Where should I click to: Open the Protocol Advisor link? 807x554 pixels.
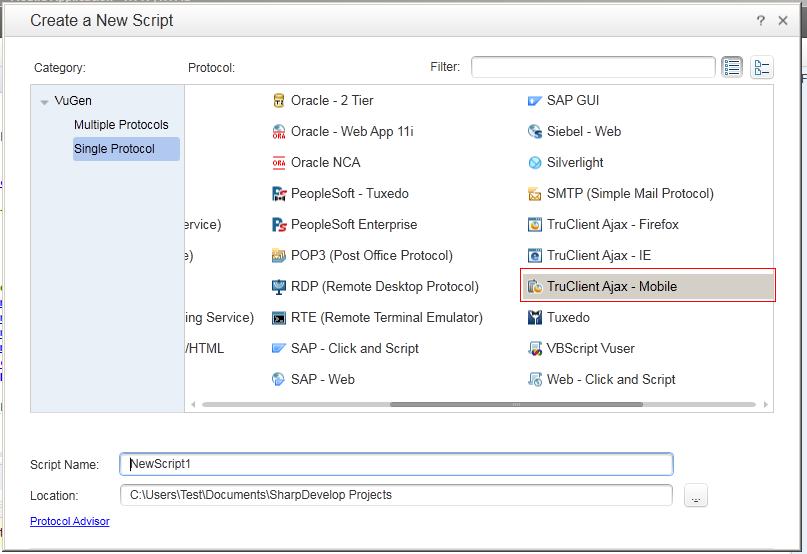pyautogui.click(x=69, y=521)
